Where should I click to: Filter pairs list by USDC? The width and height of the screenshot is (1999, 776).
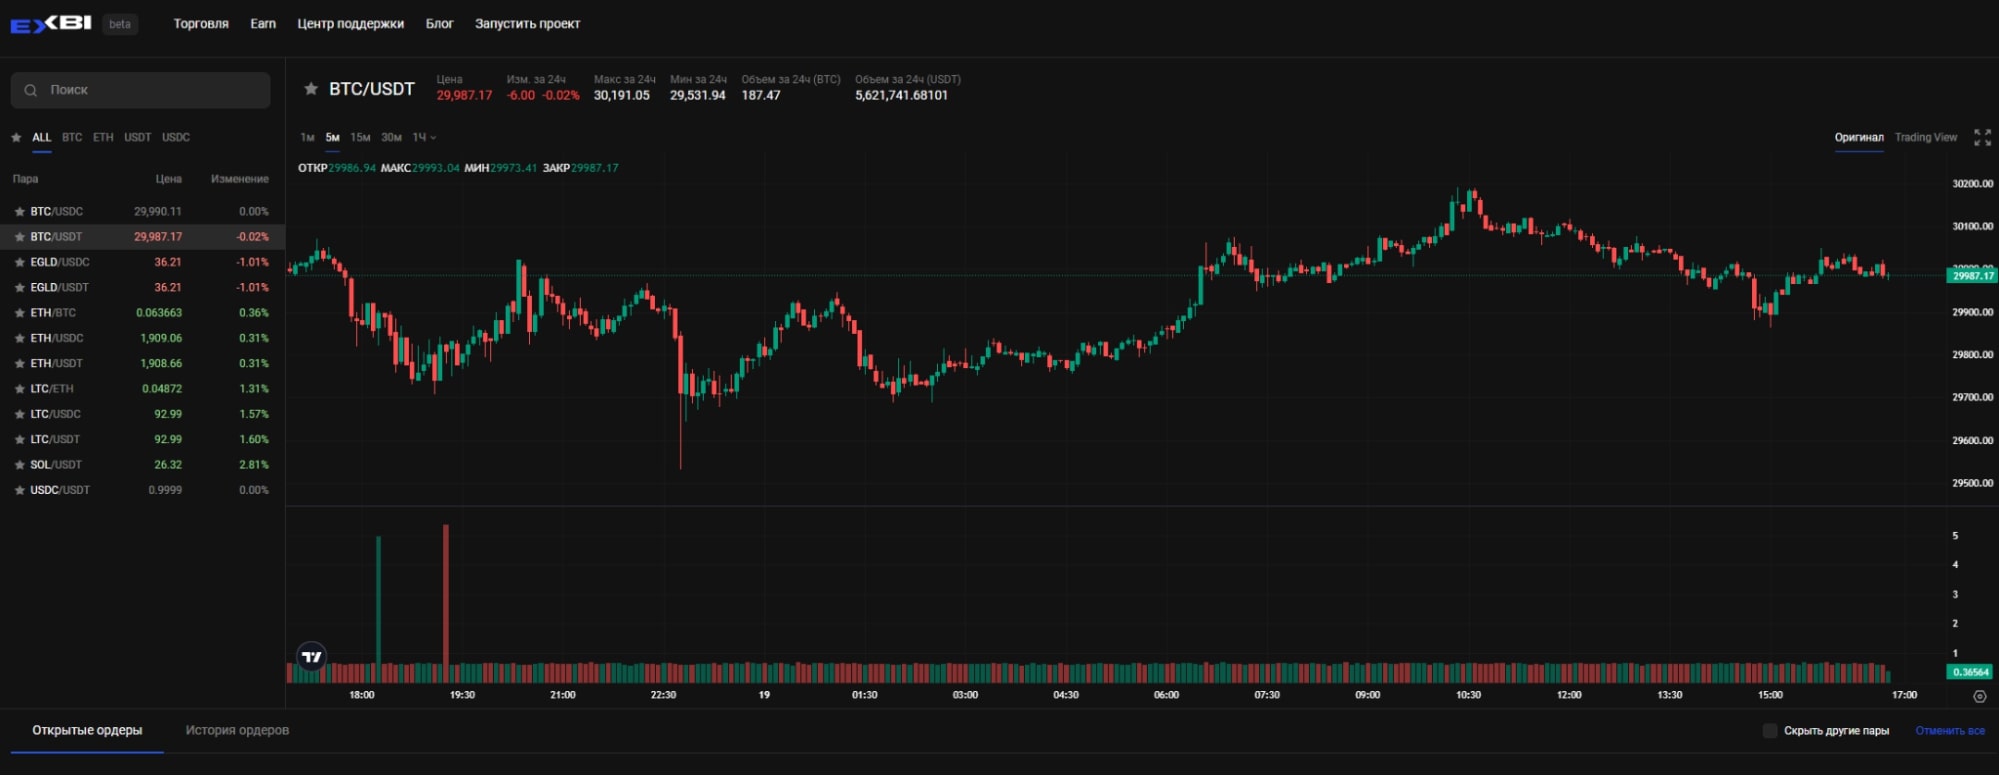pos(176,138)
